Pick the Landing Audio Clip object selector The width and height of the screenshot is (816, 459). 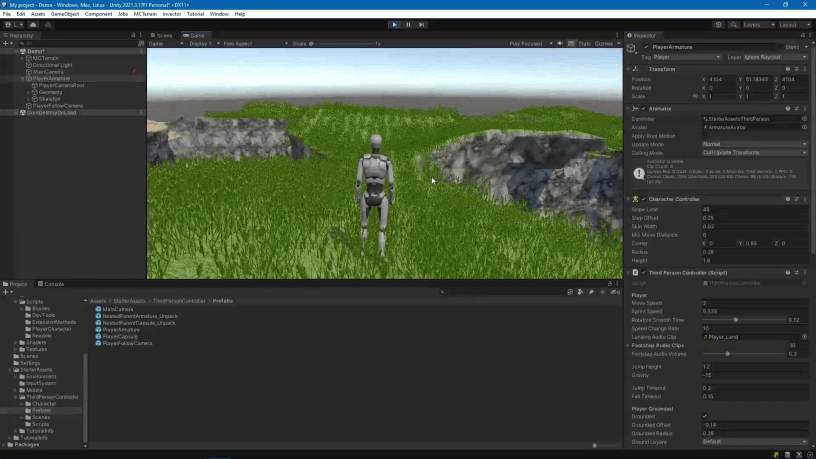tap(805, 337)
